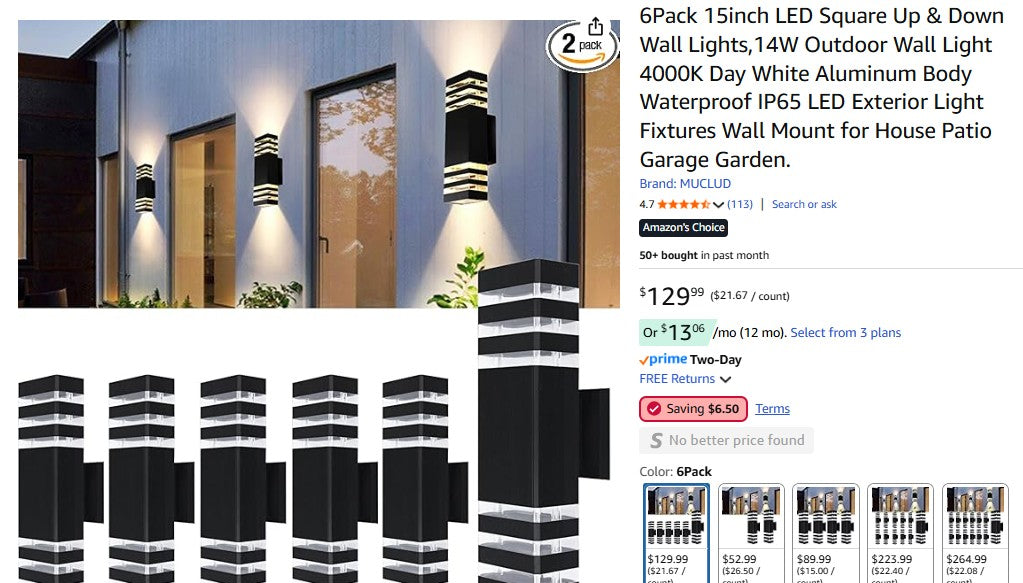Open Select from 3 plans link

[x=846, y=333]
